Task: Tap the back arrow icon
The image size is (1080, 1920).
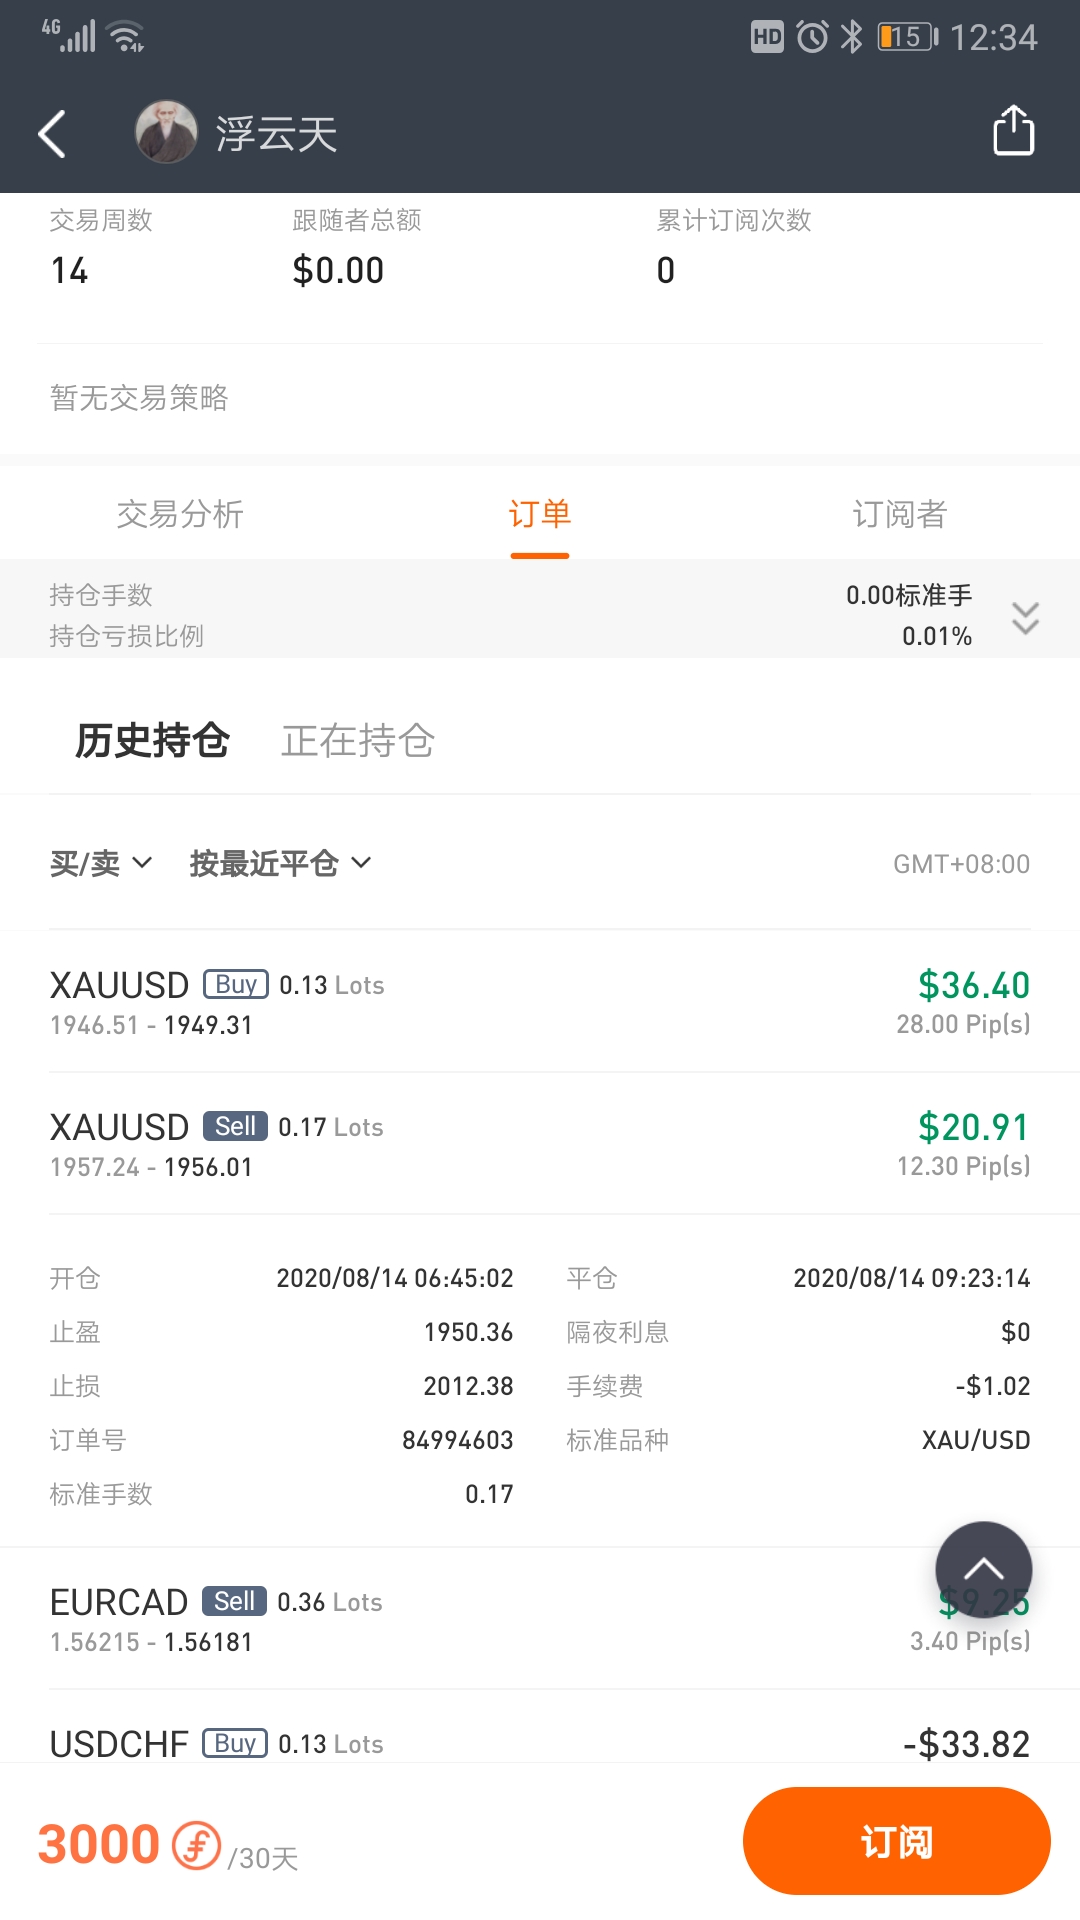Action: pyautogui.click(x=52, y=133)
